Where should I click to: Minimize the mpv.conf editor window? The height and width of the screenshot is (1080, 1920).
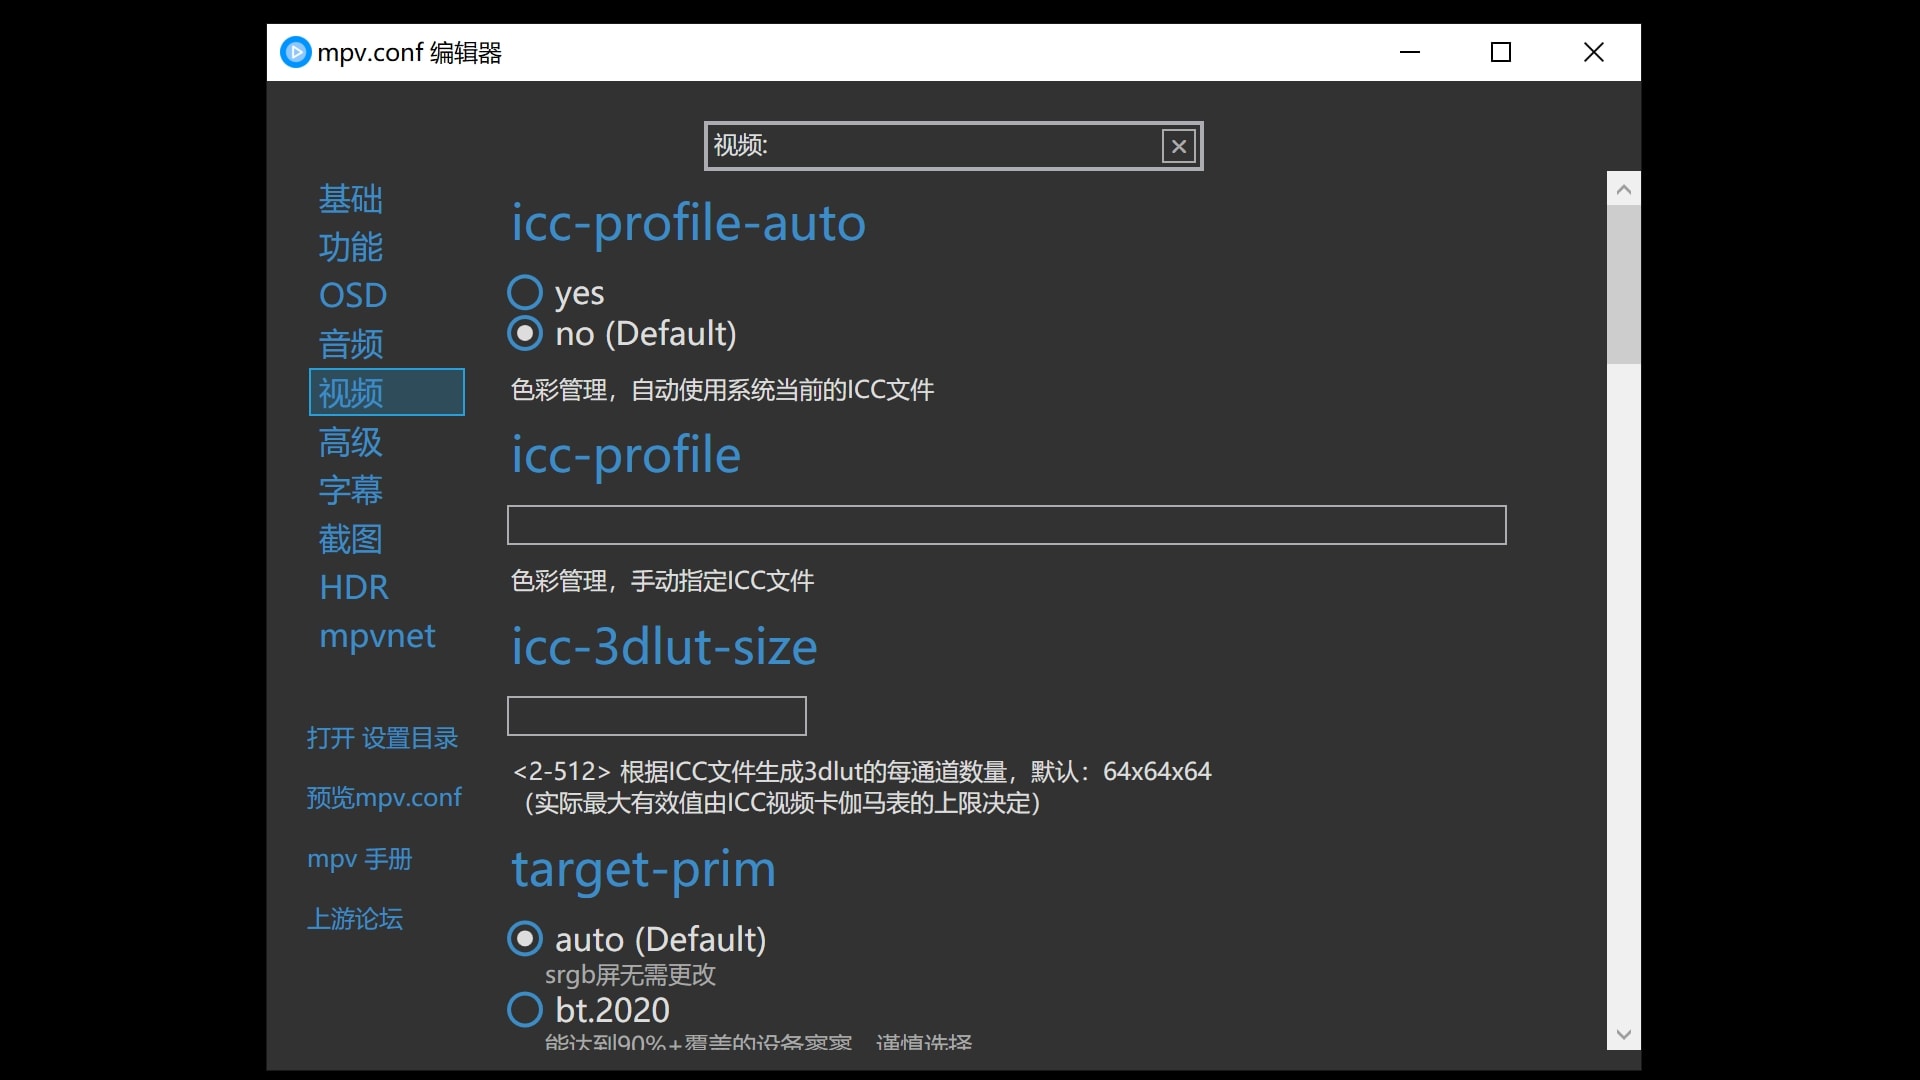(x=1410, y=52)
